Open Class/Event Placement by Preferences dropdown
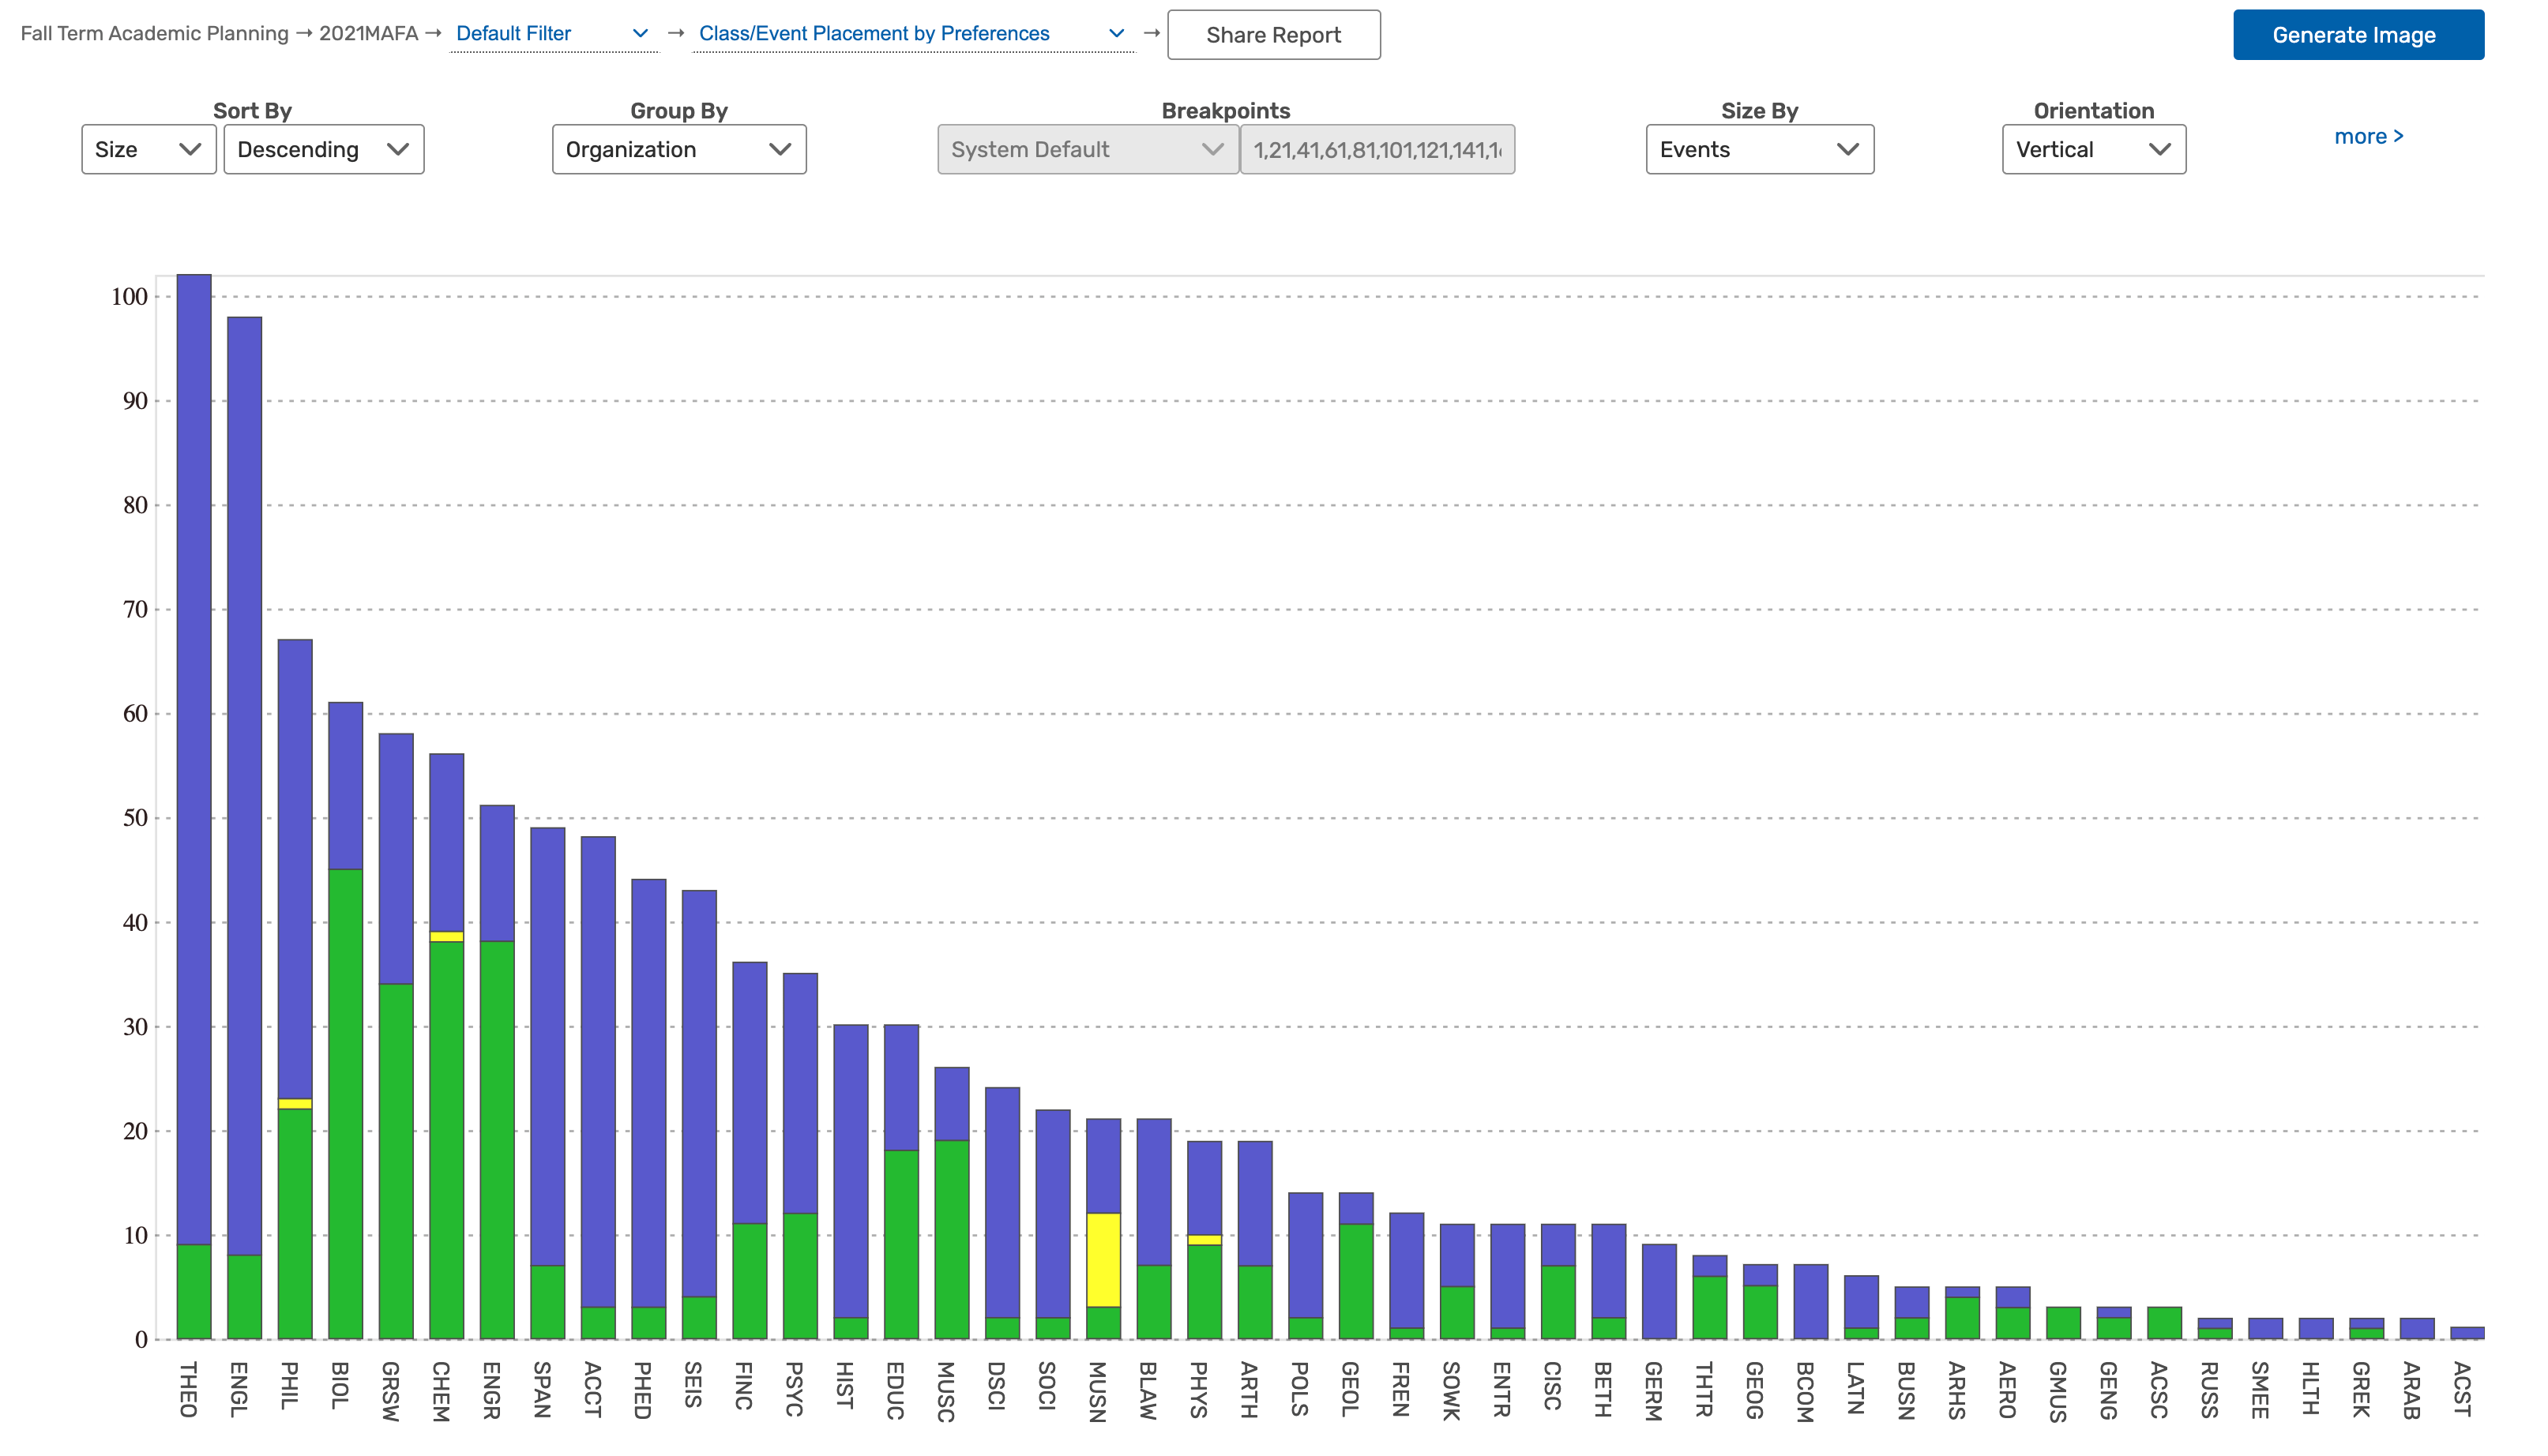 tap(911, 33)
